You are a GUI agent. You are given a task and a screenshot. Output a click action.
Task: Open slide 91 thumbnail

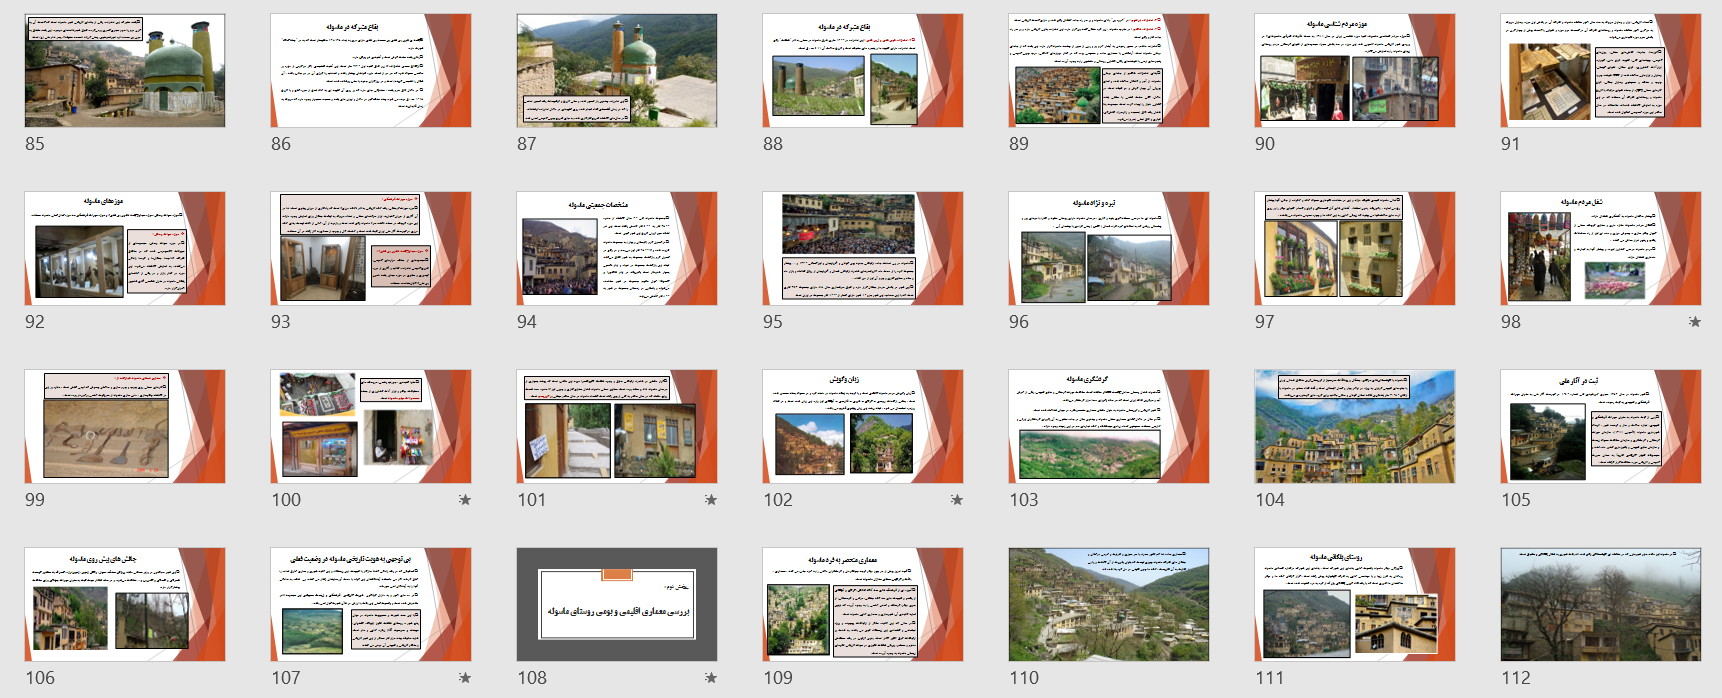pos(1601,70)
